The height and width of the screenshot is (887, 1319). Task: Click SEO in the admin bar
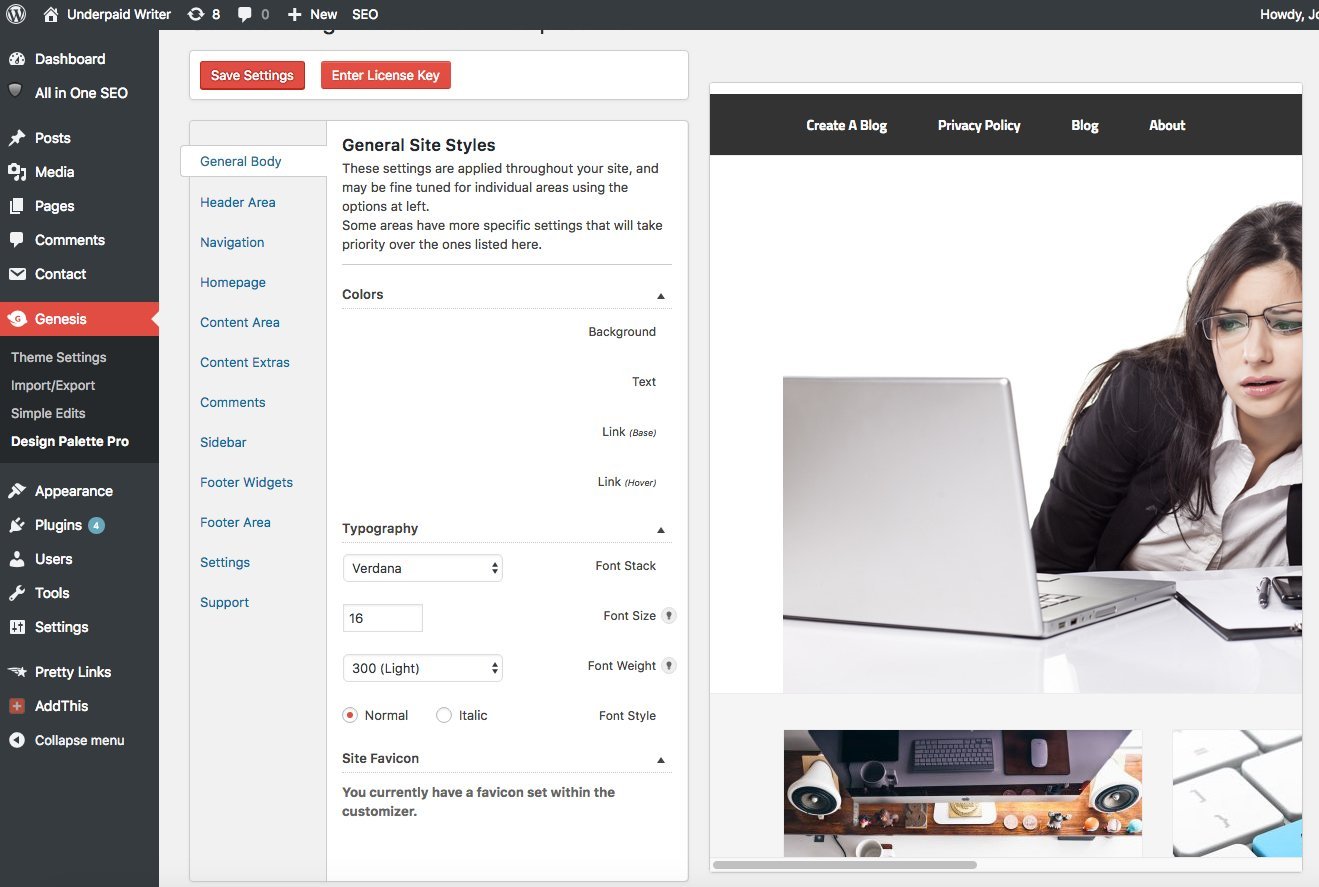click(365, 14)
